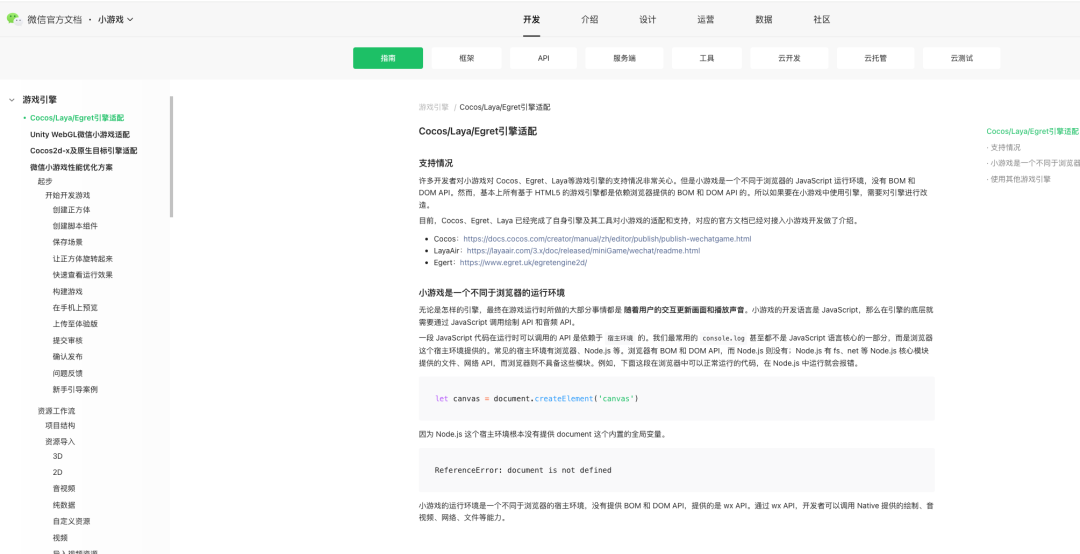
Task: Open the 云开发 section button
Action: pos(789,58)
